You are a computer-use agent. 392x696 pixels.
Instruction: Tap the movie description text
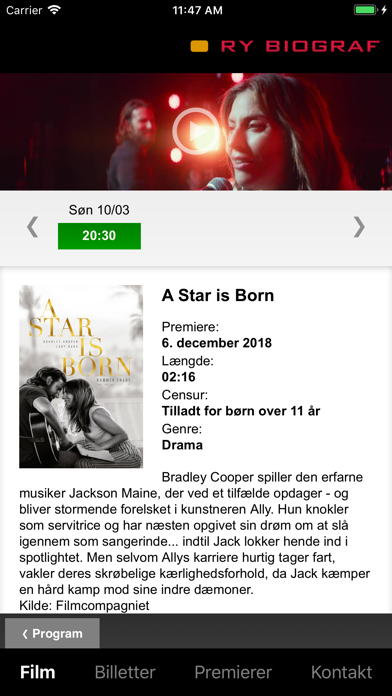point(194,534)
